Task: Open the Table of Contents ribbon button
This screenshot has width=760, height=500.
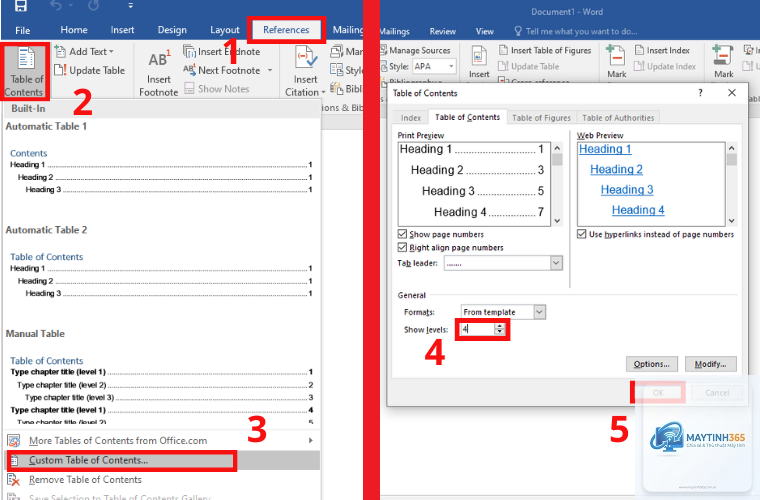Action: pos(25,71)
